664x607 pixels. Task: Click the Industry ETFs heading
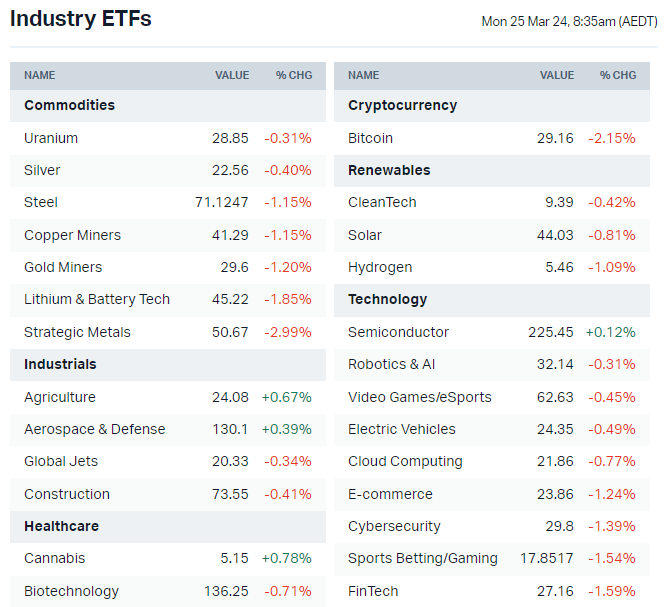pos(81,19)
